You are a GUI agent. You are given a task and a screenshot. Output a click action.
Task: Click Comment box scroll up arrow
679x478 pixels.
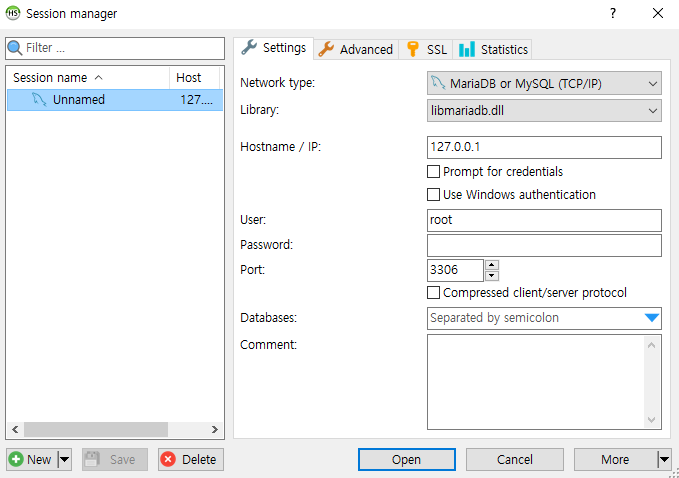[652, 345]
